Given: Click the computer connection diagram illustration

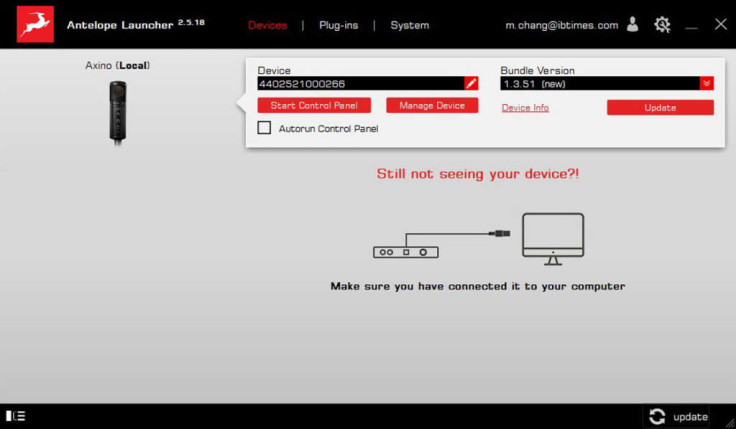Looking at the screenshot, I should (x=478, y=239).
